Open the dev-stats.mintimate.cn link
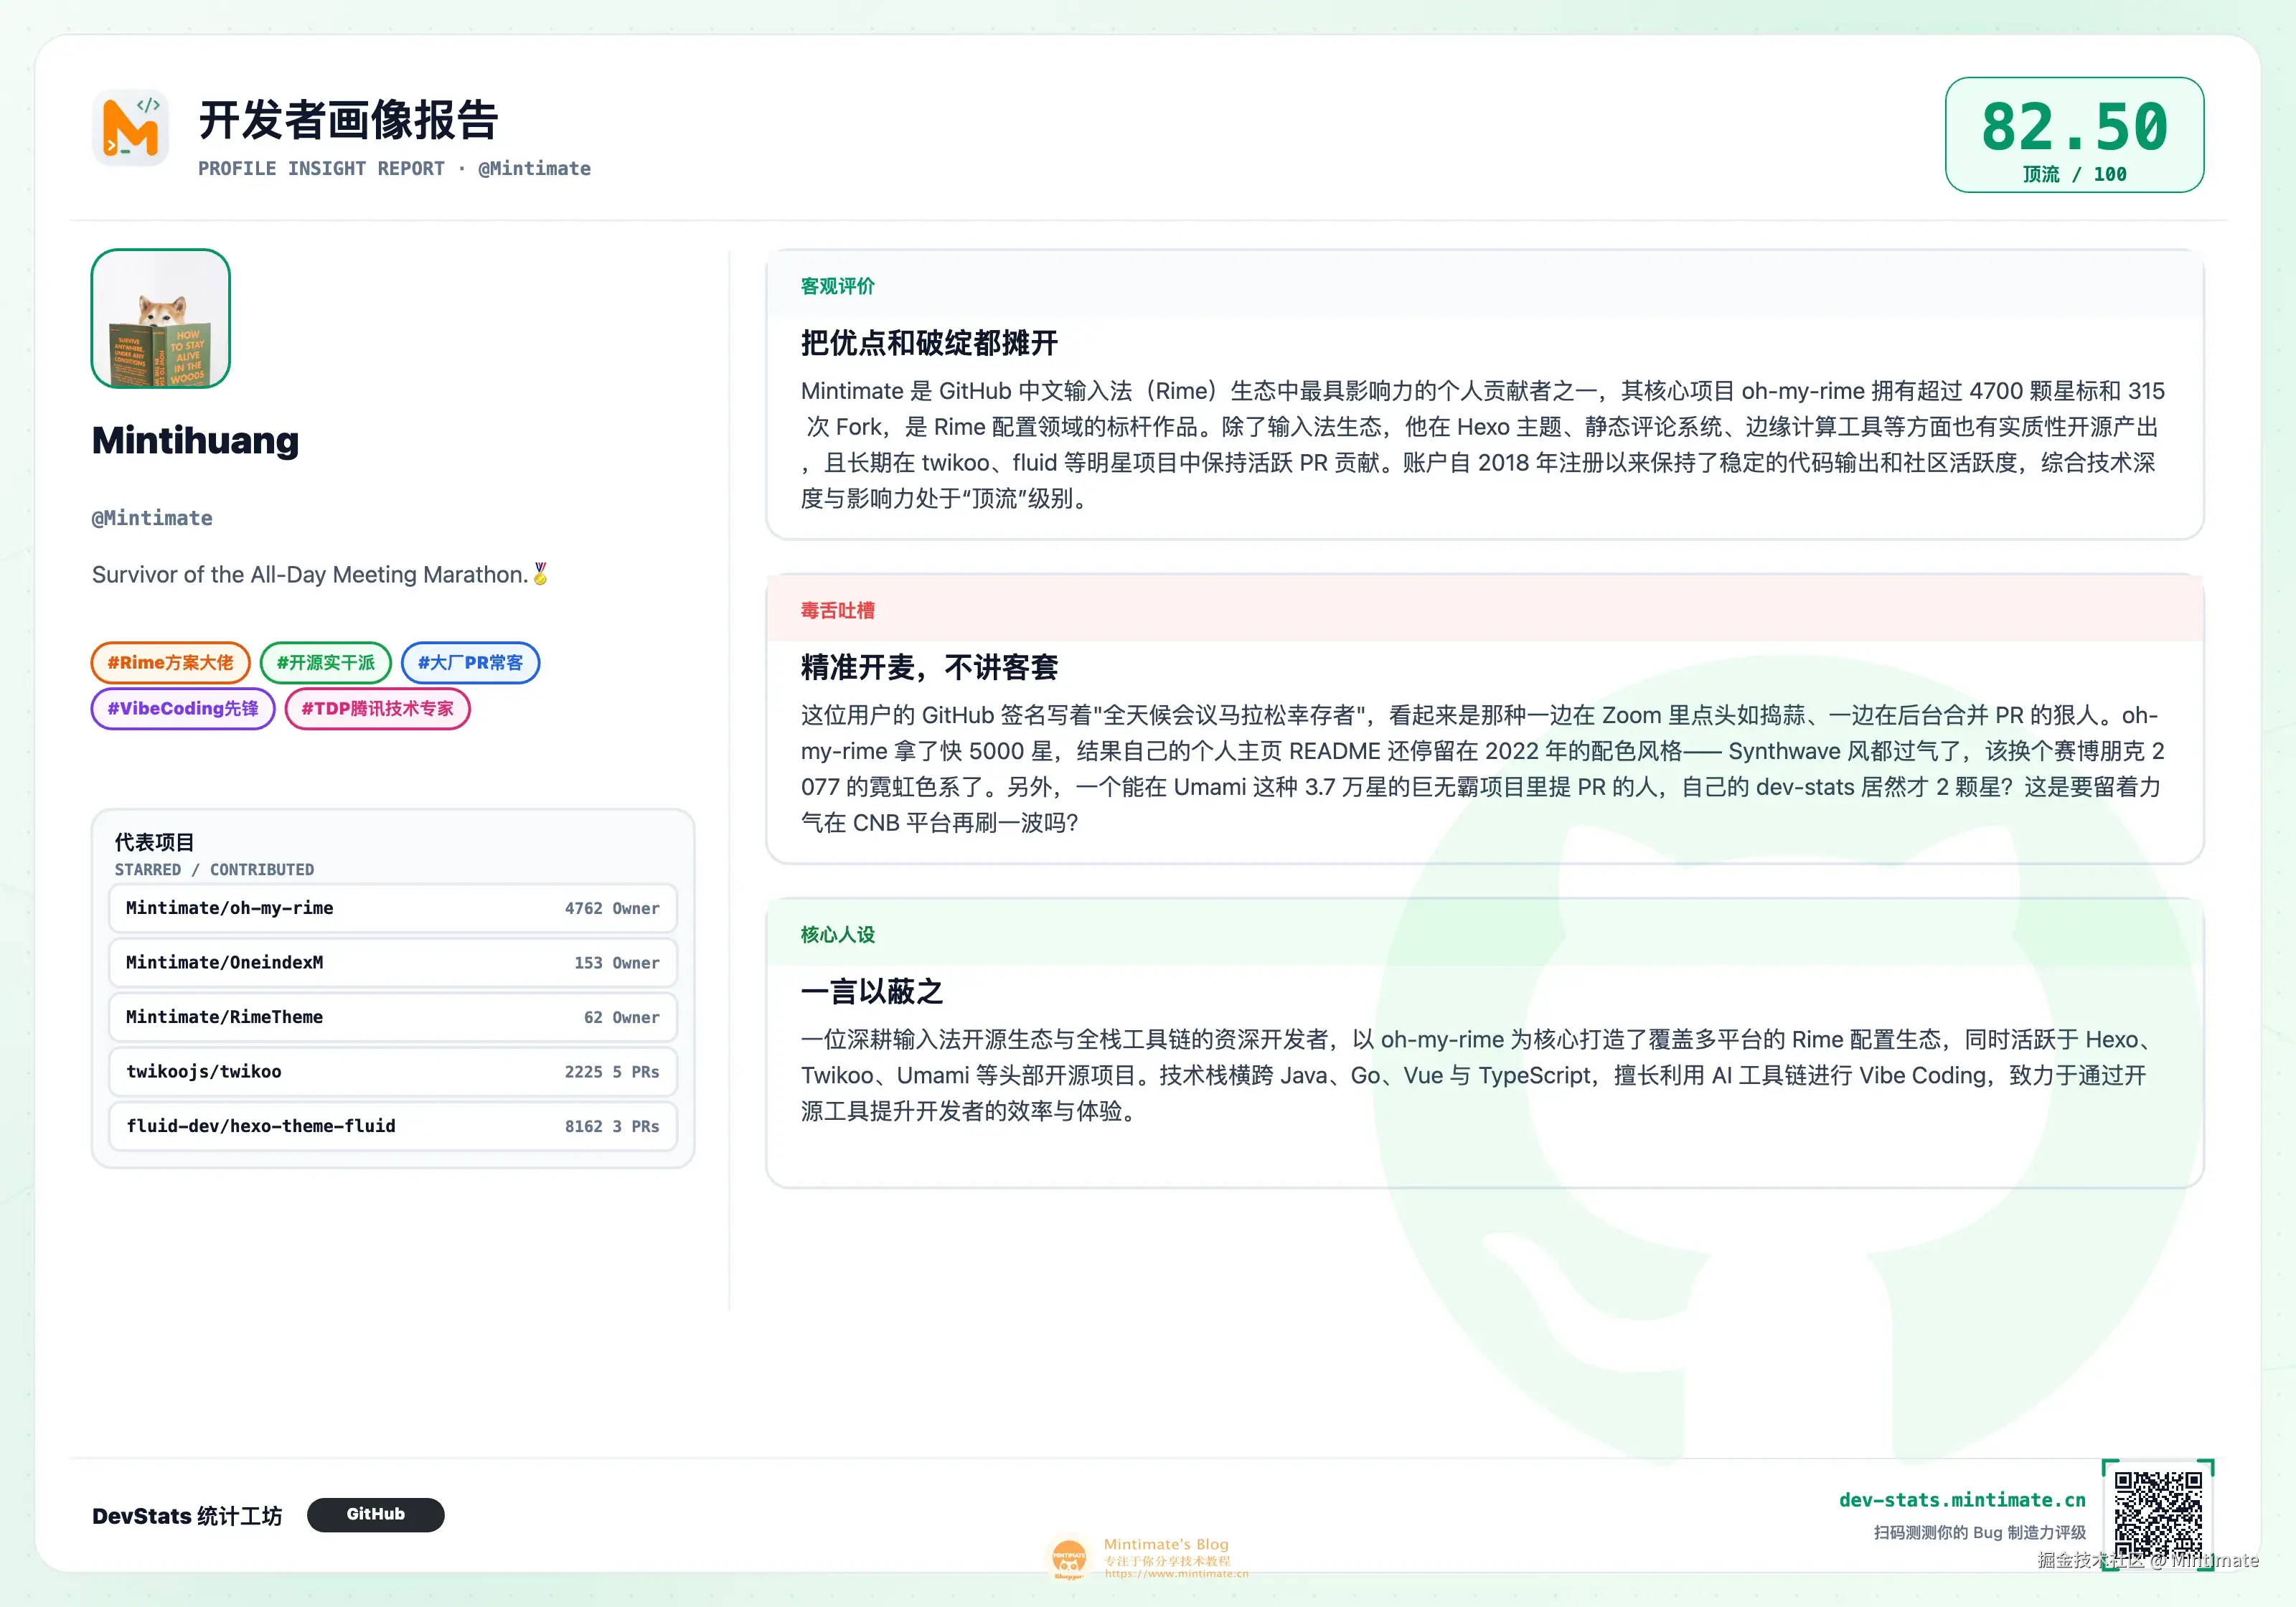Image resolution: width=2296 pixels, height=1607 pixels. pyautogui.click(x=1962, y=1499)
